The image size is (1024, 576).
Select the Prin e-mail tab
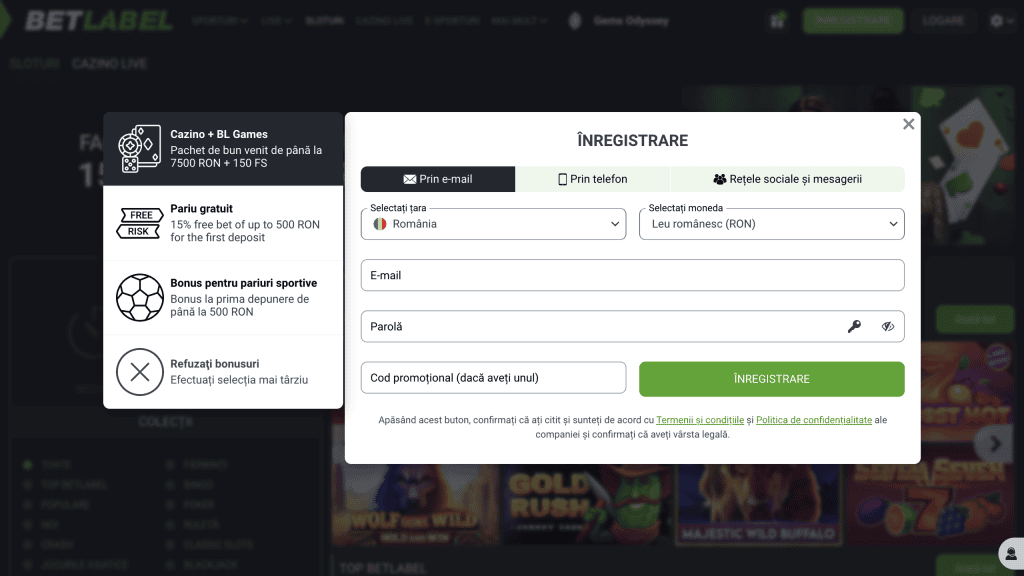(x=438, y=179)
